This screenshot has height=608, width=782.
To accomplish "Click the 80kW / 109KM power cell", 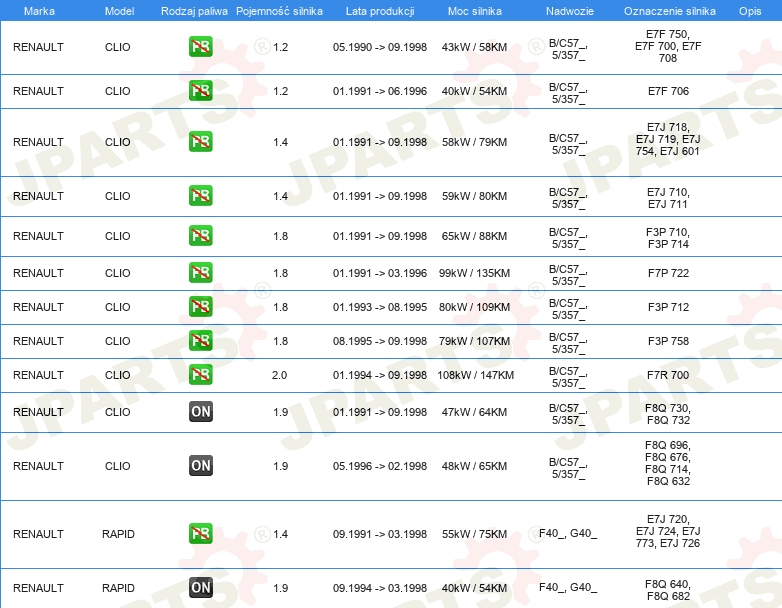I will pyautogui.click(x=474, y=307).
